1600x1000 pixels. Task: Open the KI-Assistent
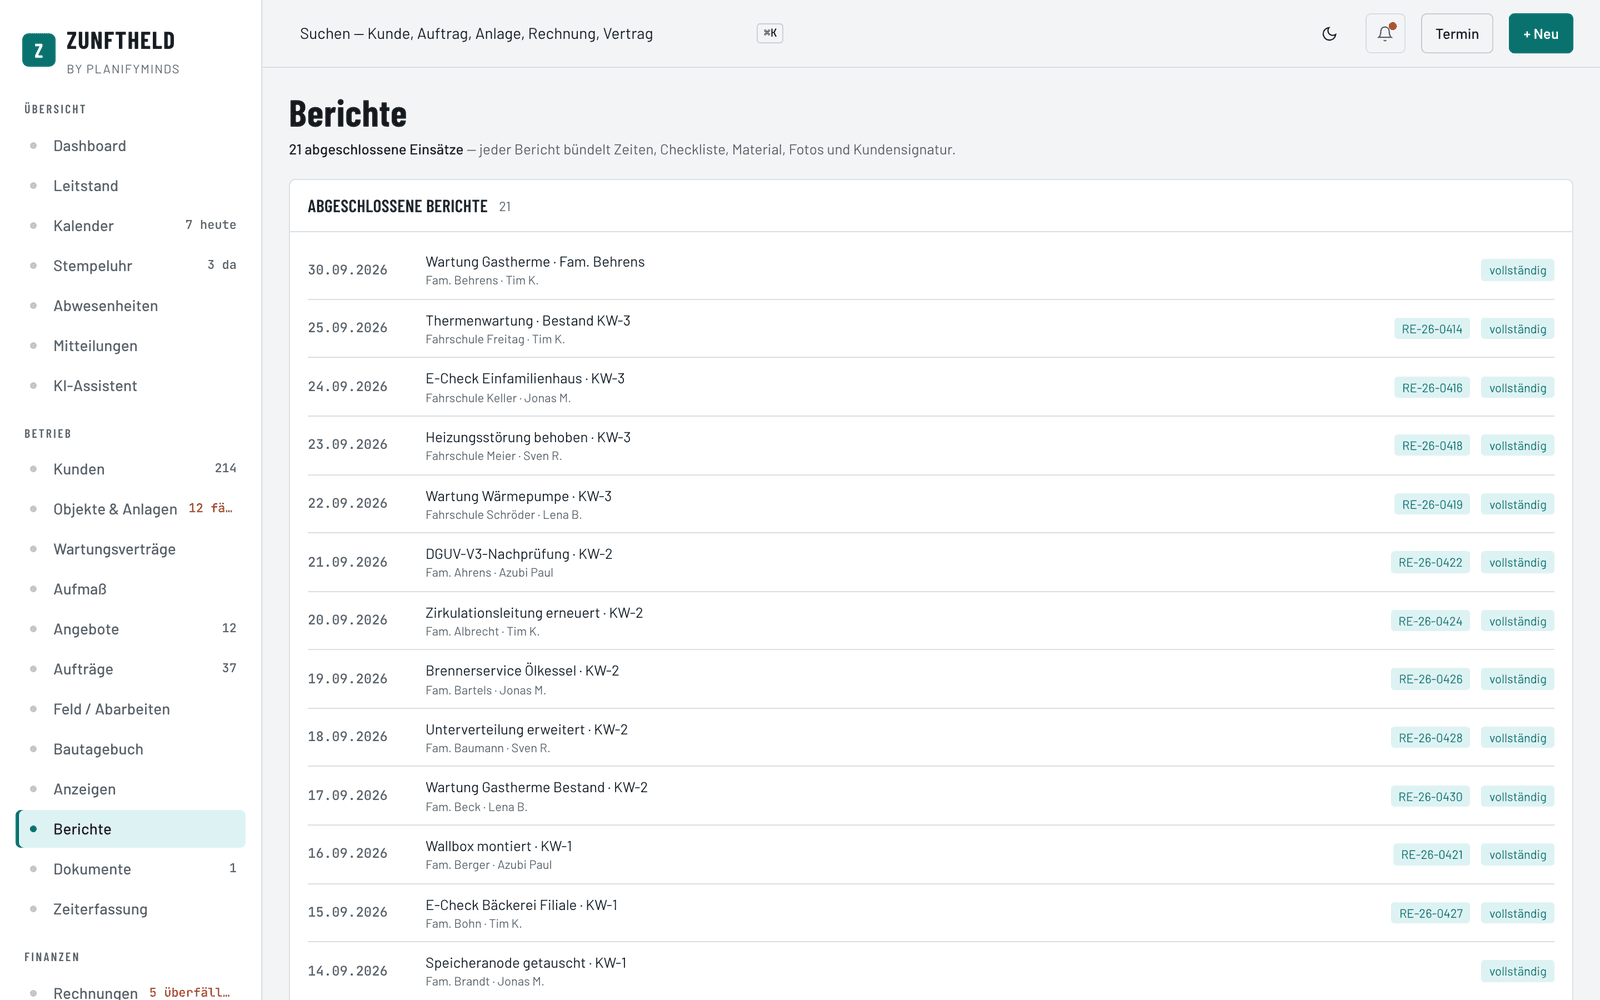(131, 386)
